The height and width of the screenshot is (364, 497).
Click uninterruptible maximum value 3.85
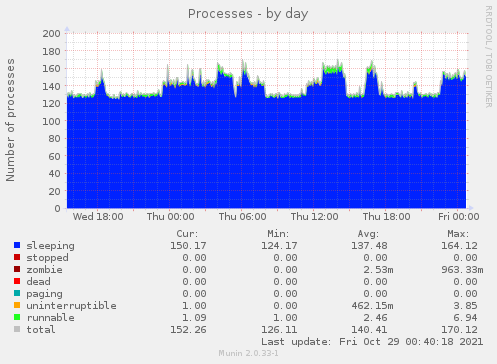pos(465,306)
